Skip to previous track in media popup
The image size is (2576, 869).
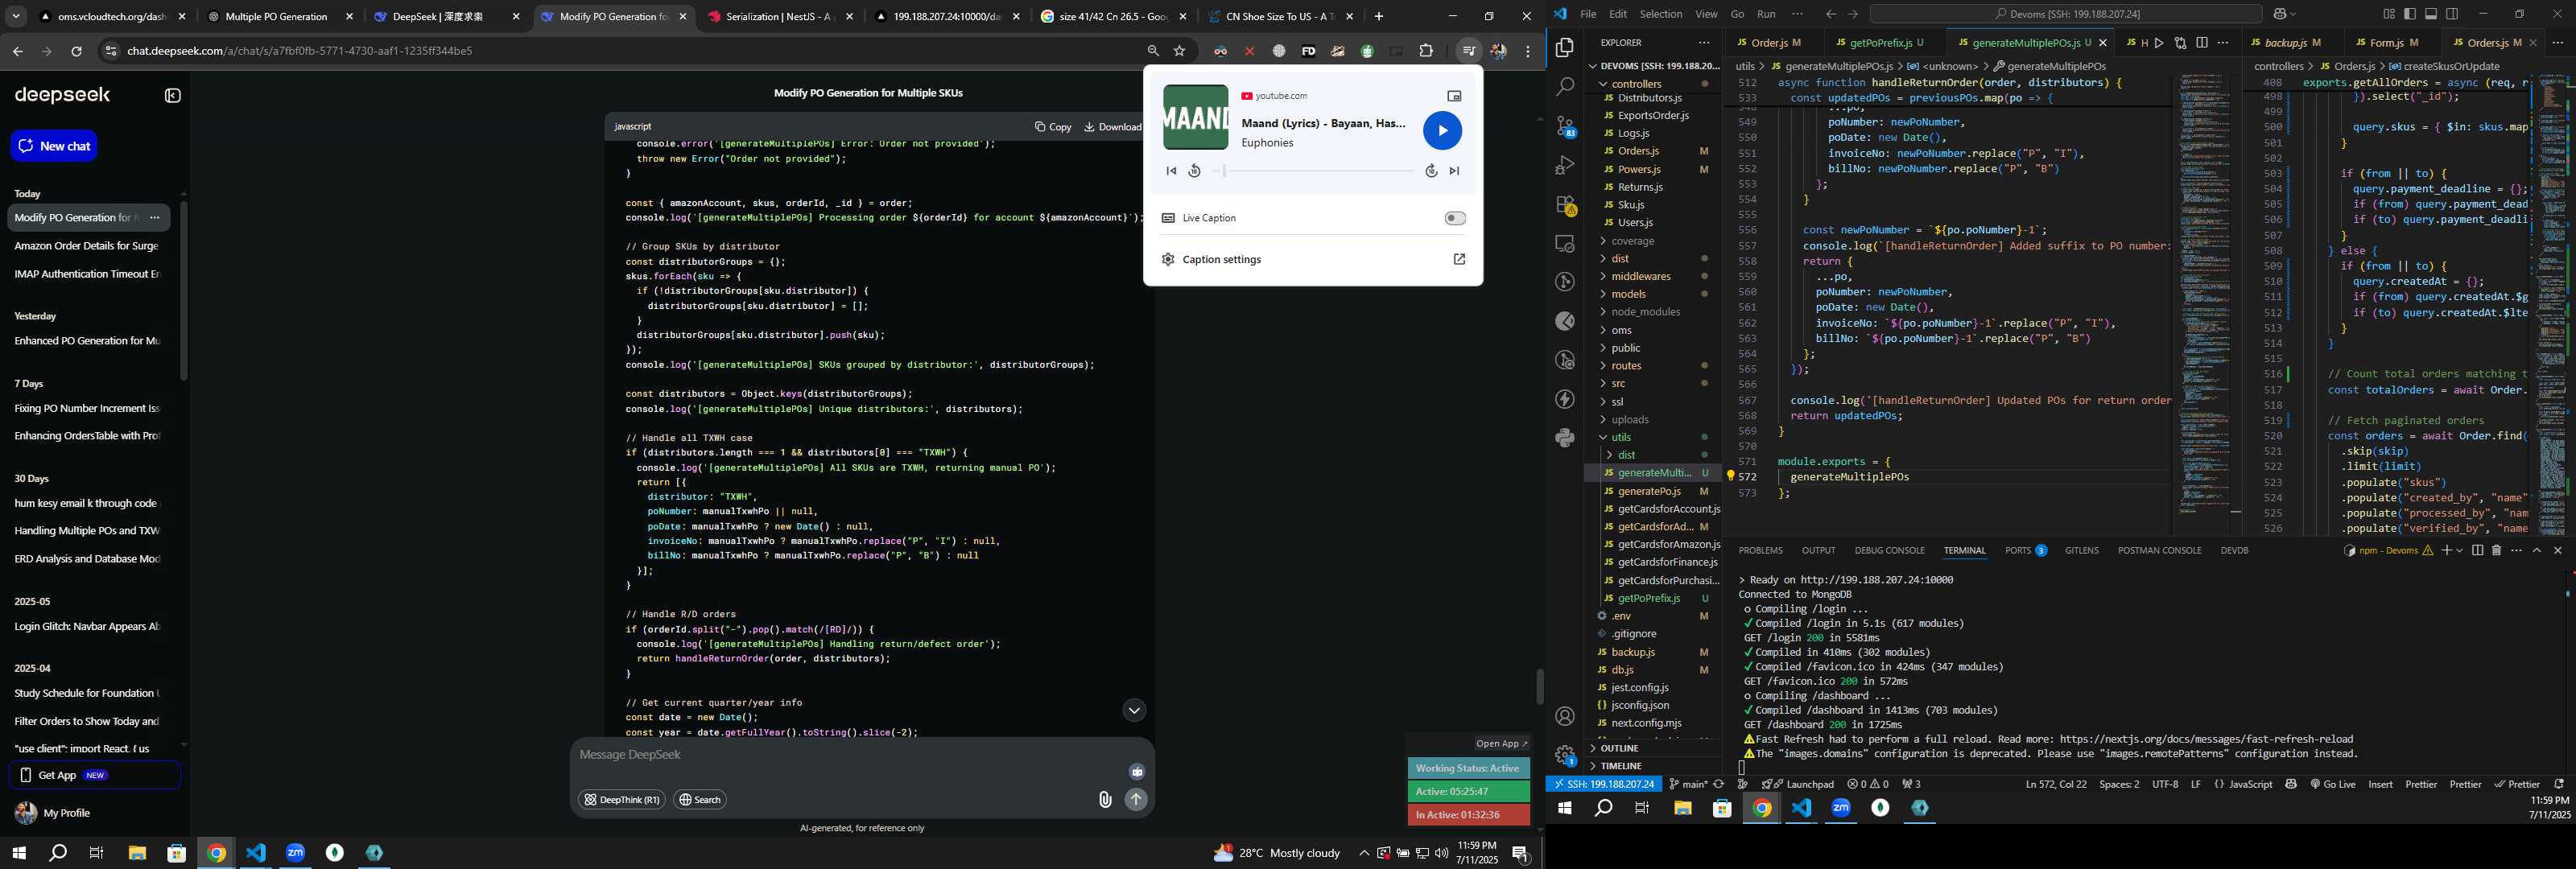(x=1170, y=171)
